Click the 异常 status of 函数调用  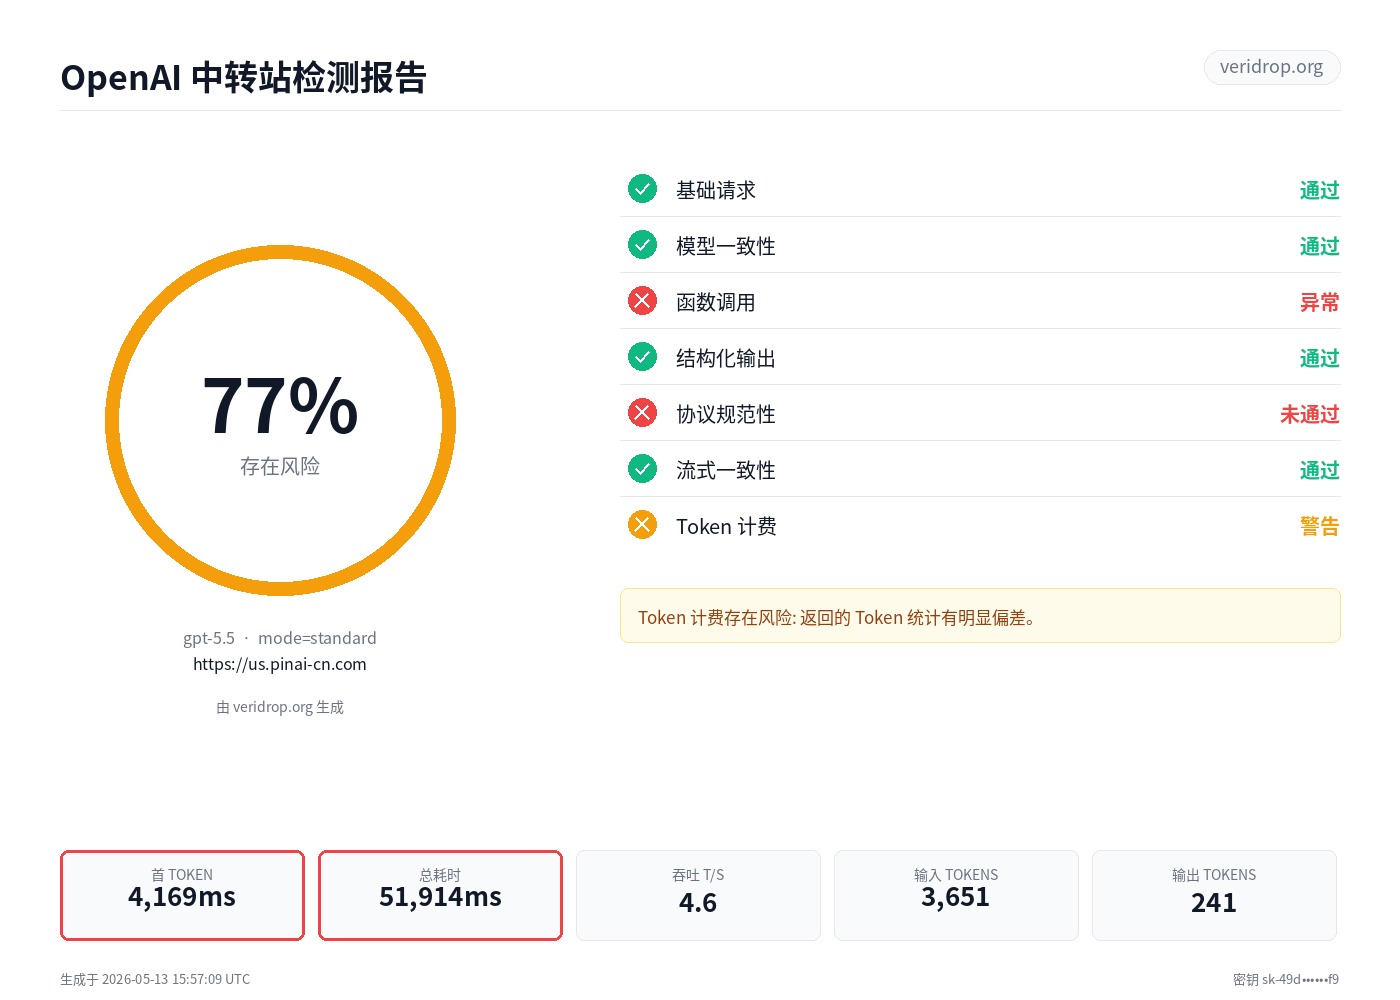pyautogui.click(x=1319, y=302)
